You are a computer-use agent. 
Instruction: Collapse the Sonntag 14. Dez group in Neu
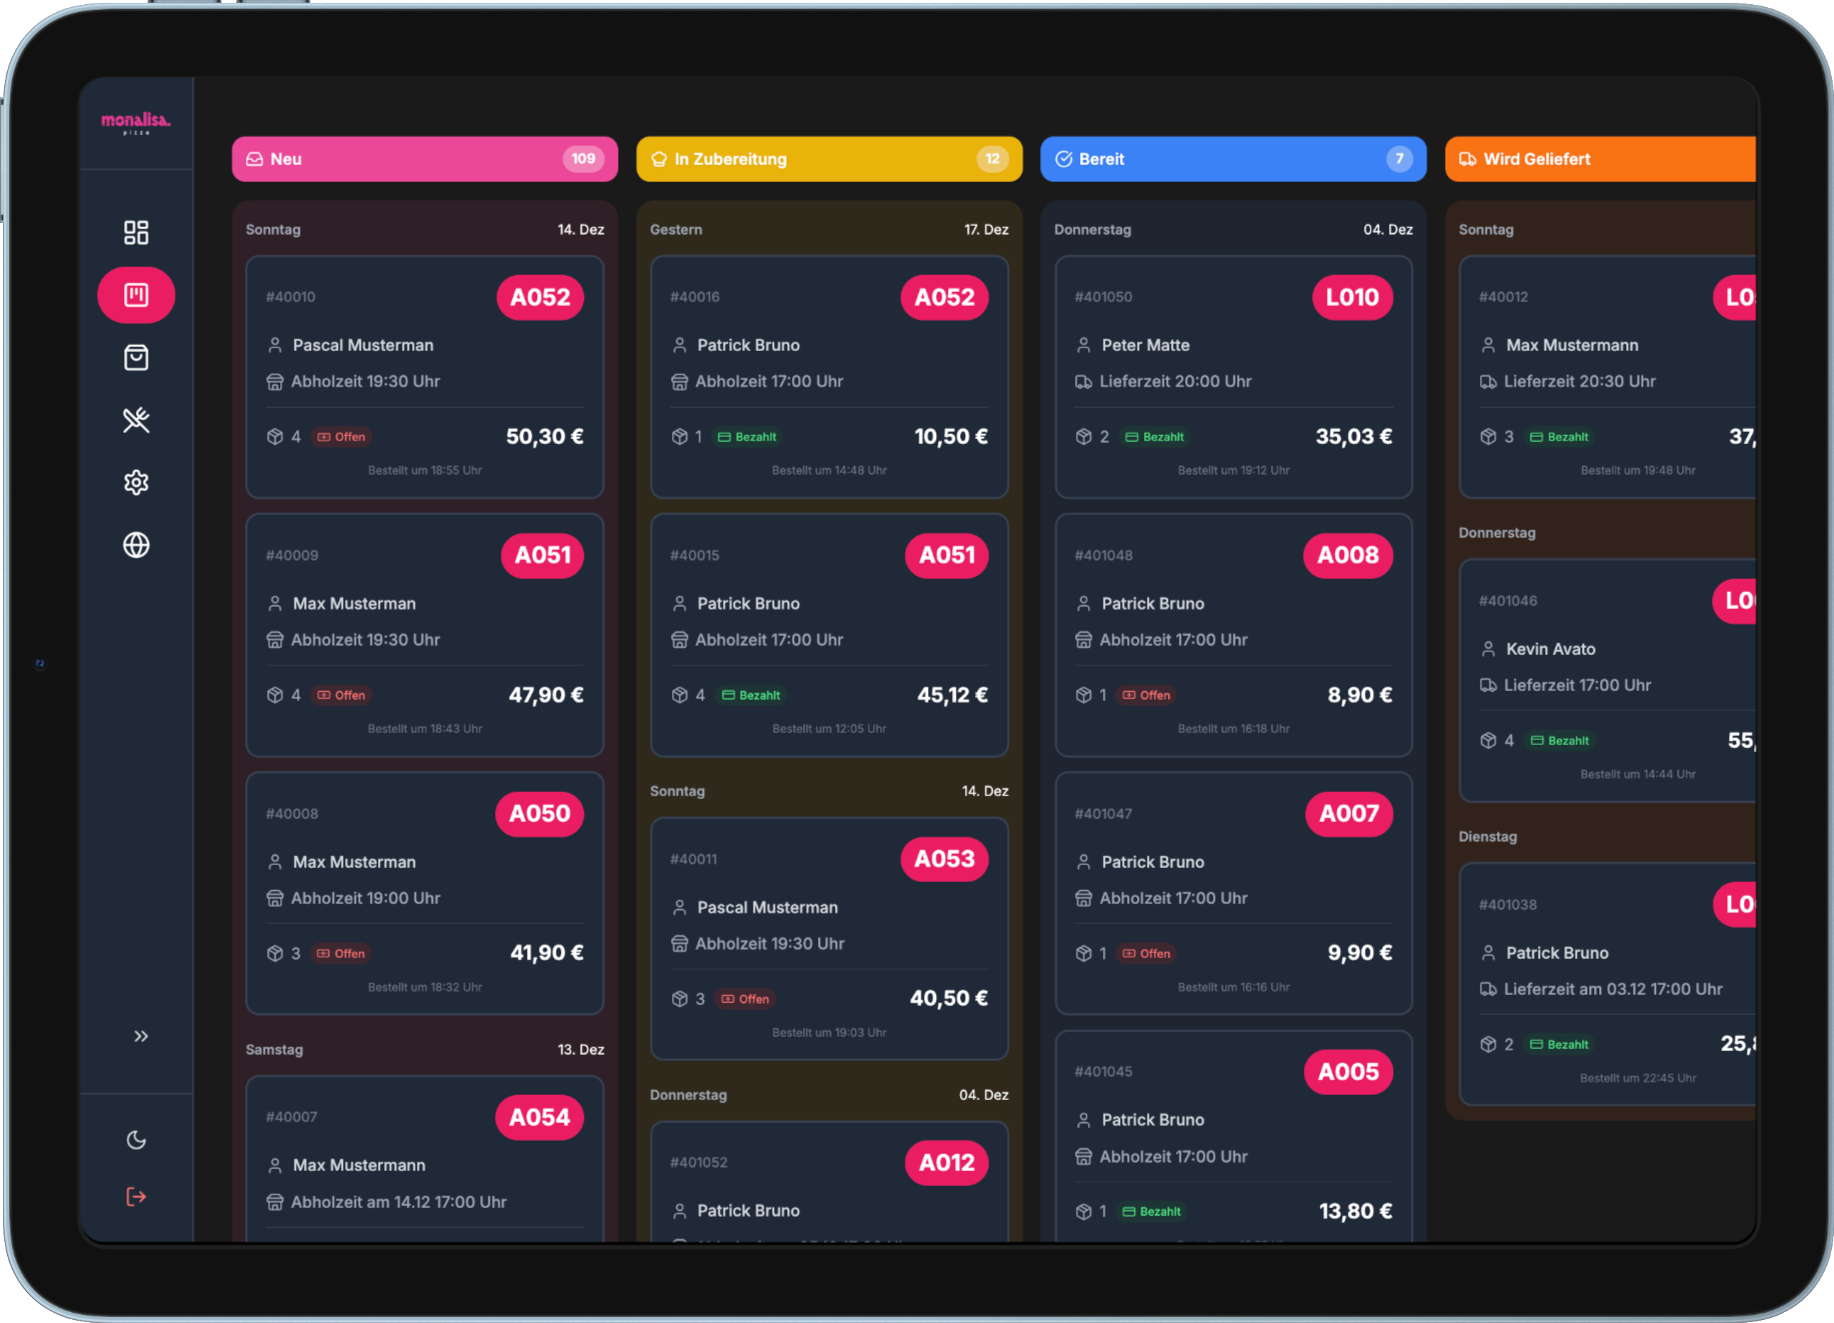point(424,229)
